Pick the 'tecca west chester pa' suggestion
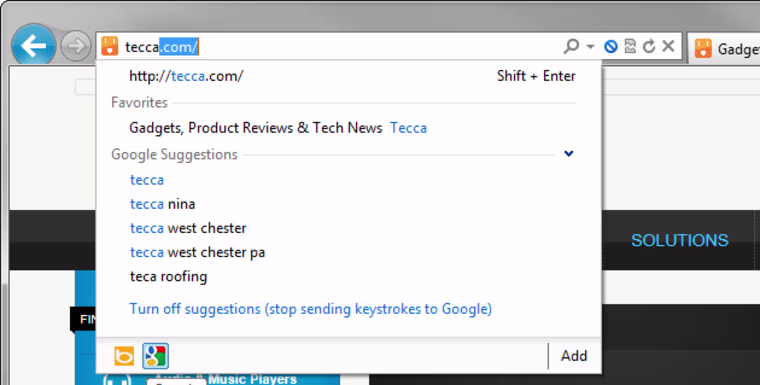760x385 pixels. [197, 253]
